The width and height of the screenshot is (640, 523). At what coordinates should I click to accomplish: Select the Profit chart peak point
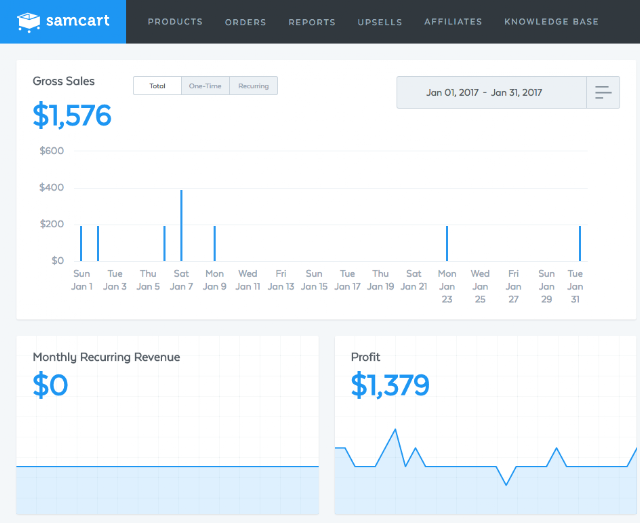[x=395, y=430]
